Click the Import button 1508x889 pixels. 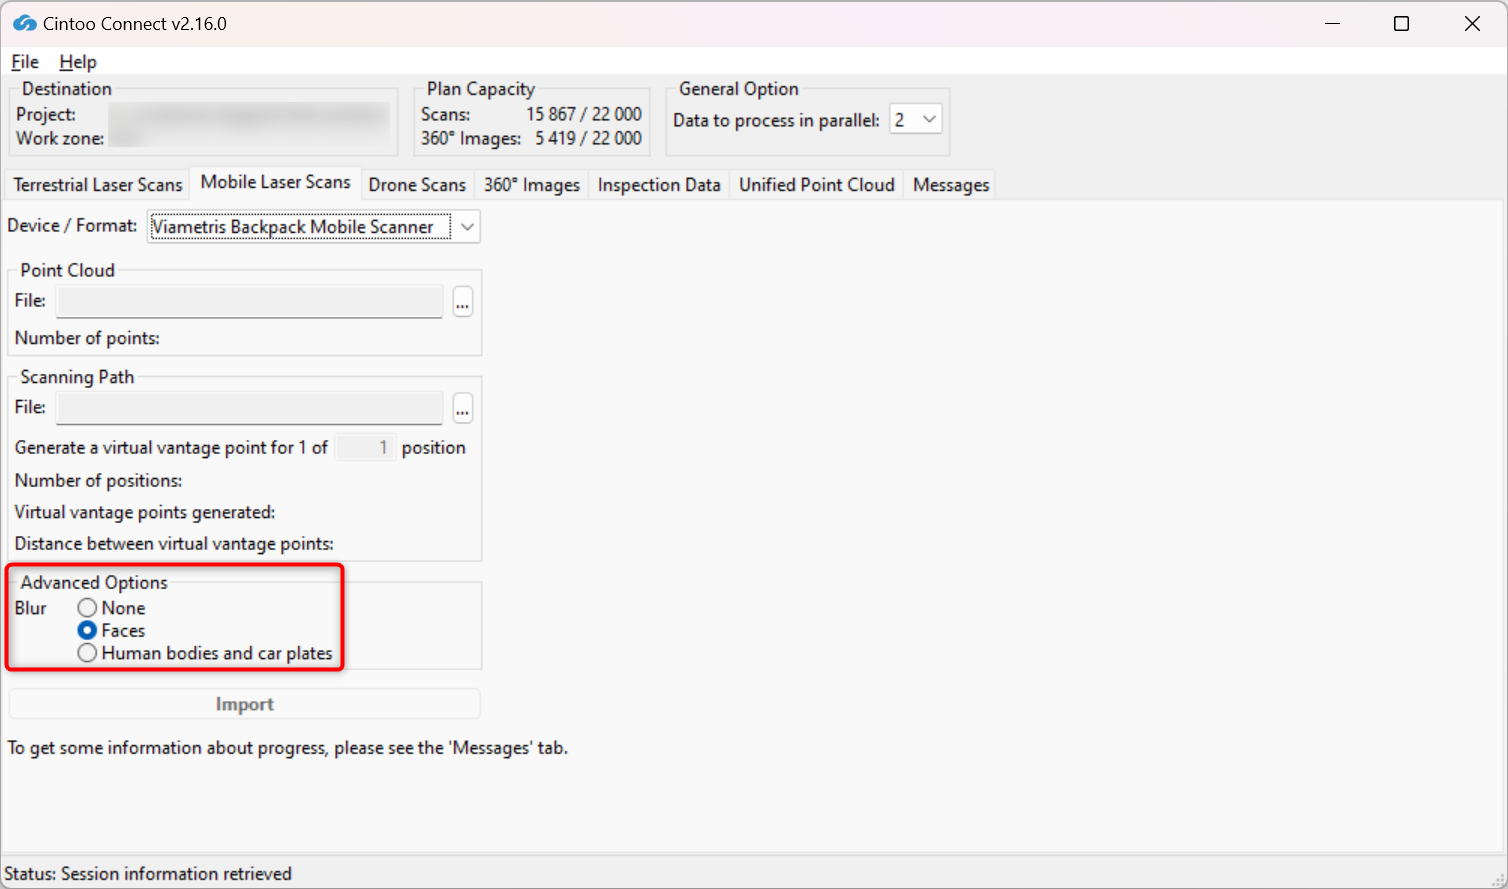(245, 704)
